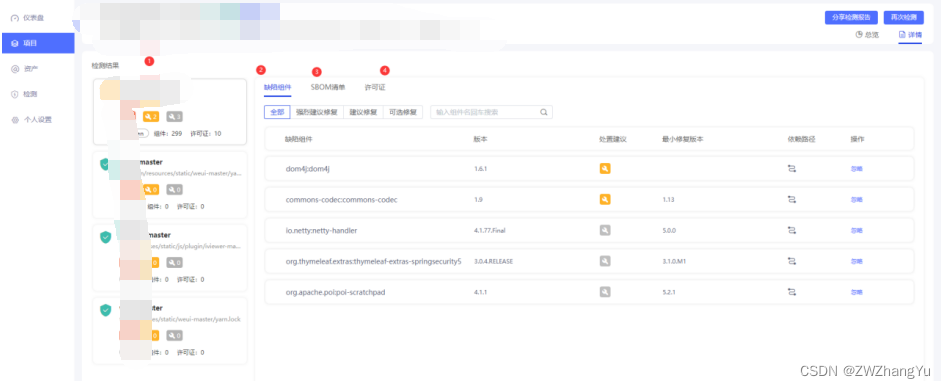Open dependency path icon for thymeleaf-extras-springsecurity5
The image size is (946, 388).
(x=792, y=261)
